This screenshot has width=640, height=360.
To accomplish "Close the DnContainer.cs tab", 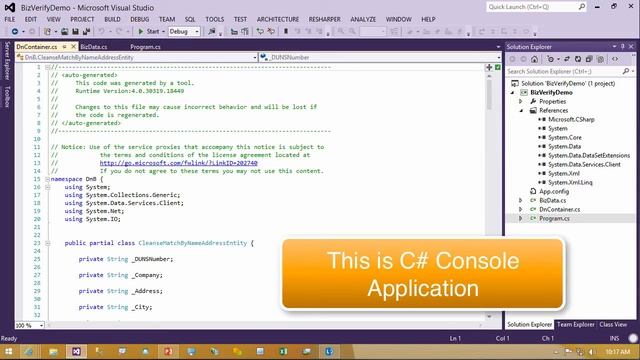I will 73,47.
